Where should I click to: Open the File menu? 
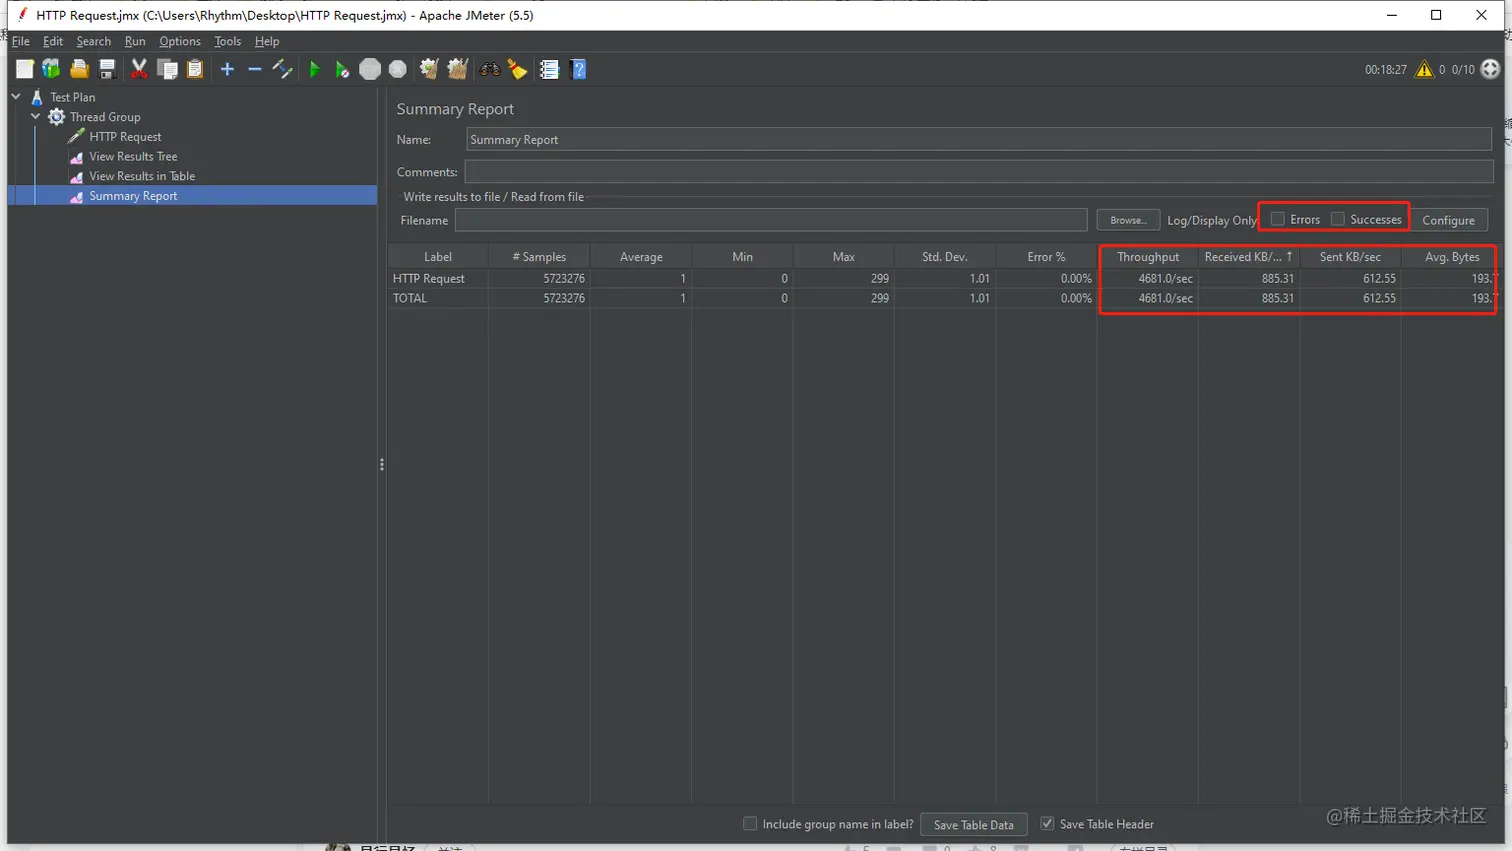[20, 41]
